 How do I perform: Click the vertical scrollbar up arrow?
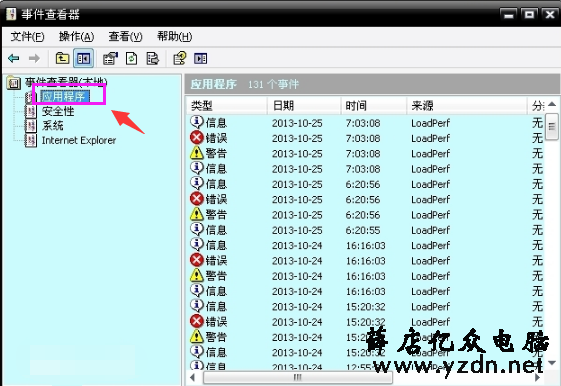tap(552, 104)
